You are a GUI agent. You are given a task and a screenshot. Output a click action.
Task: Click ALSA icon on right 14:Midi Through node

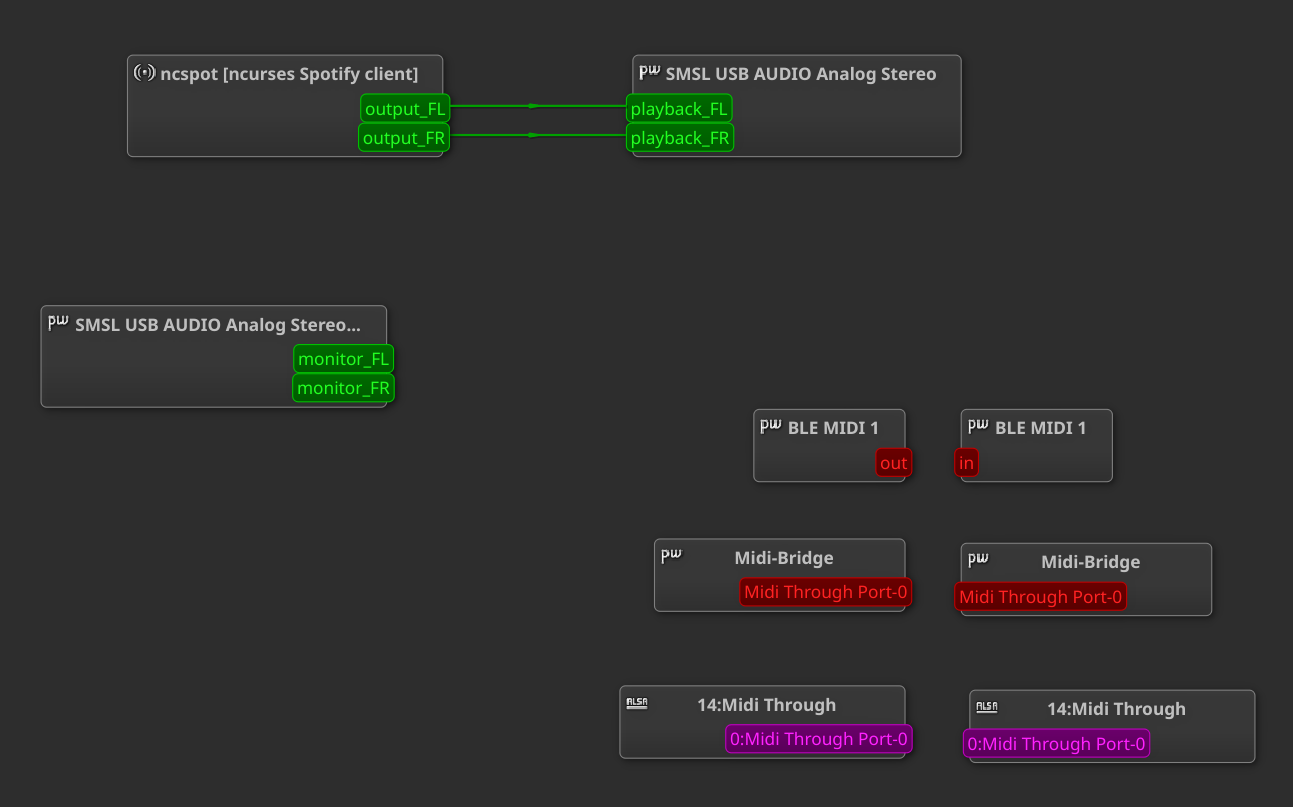986,707
